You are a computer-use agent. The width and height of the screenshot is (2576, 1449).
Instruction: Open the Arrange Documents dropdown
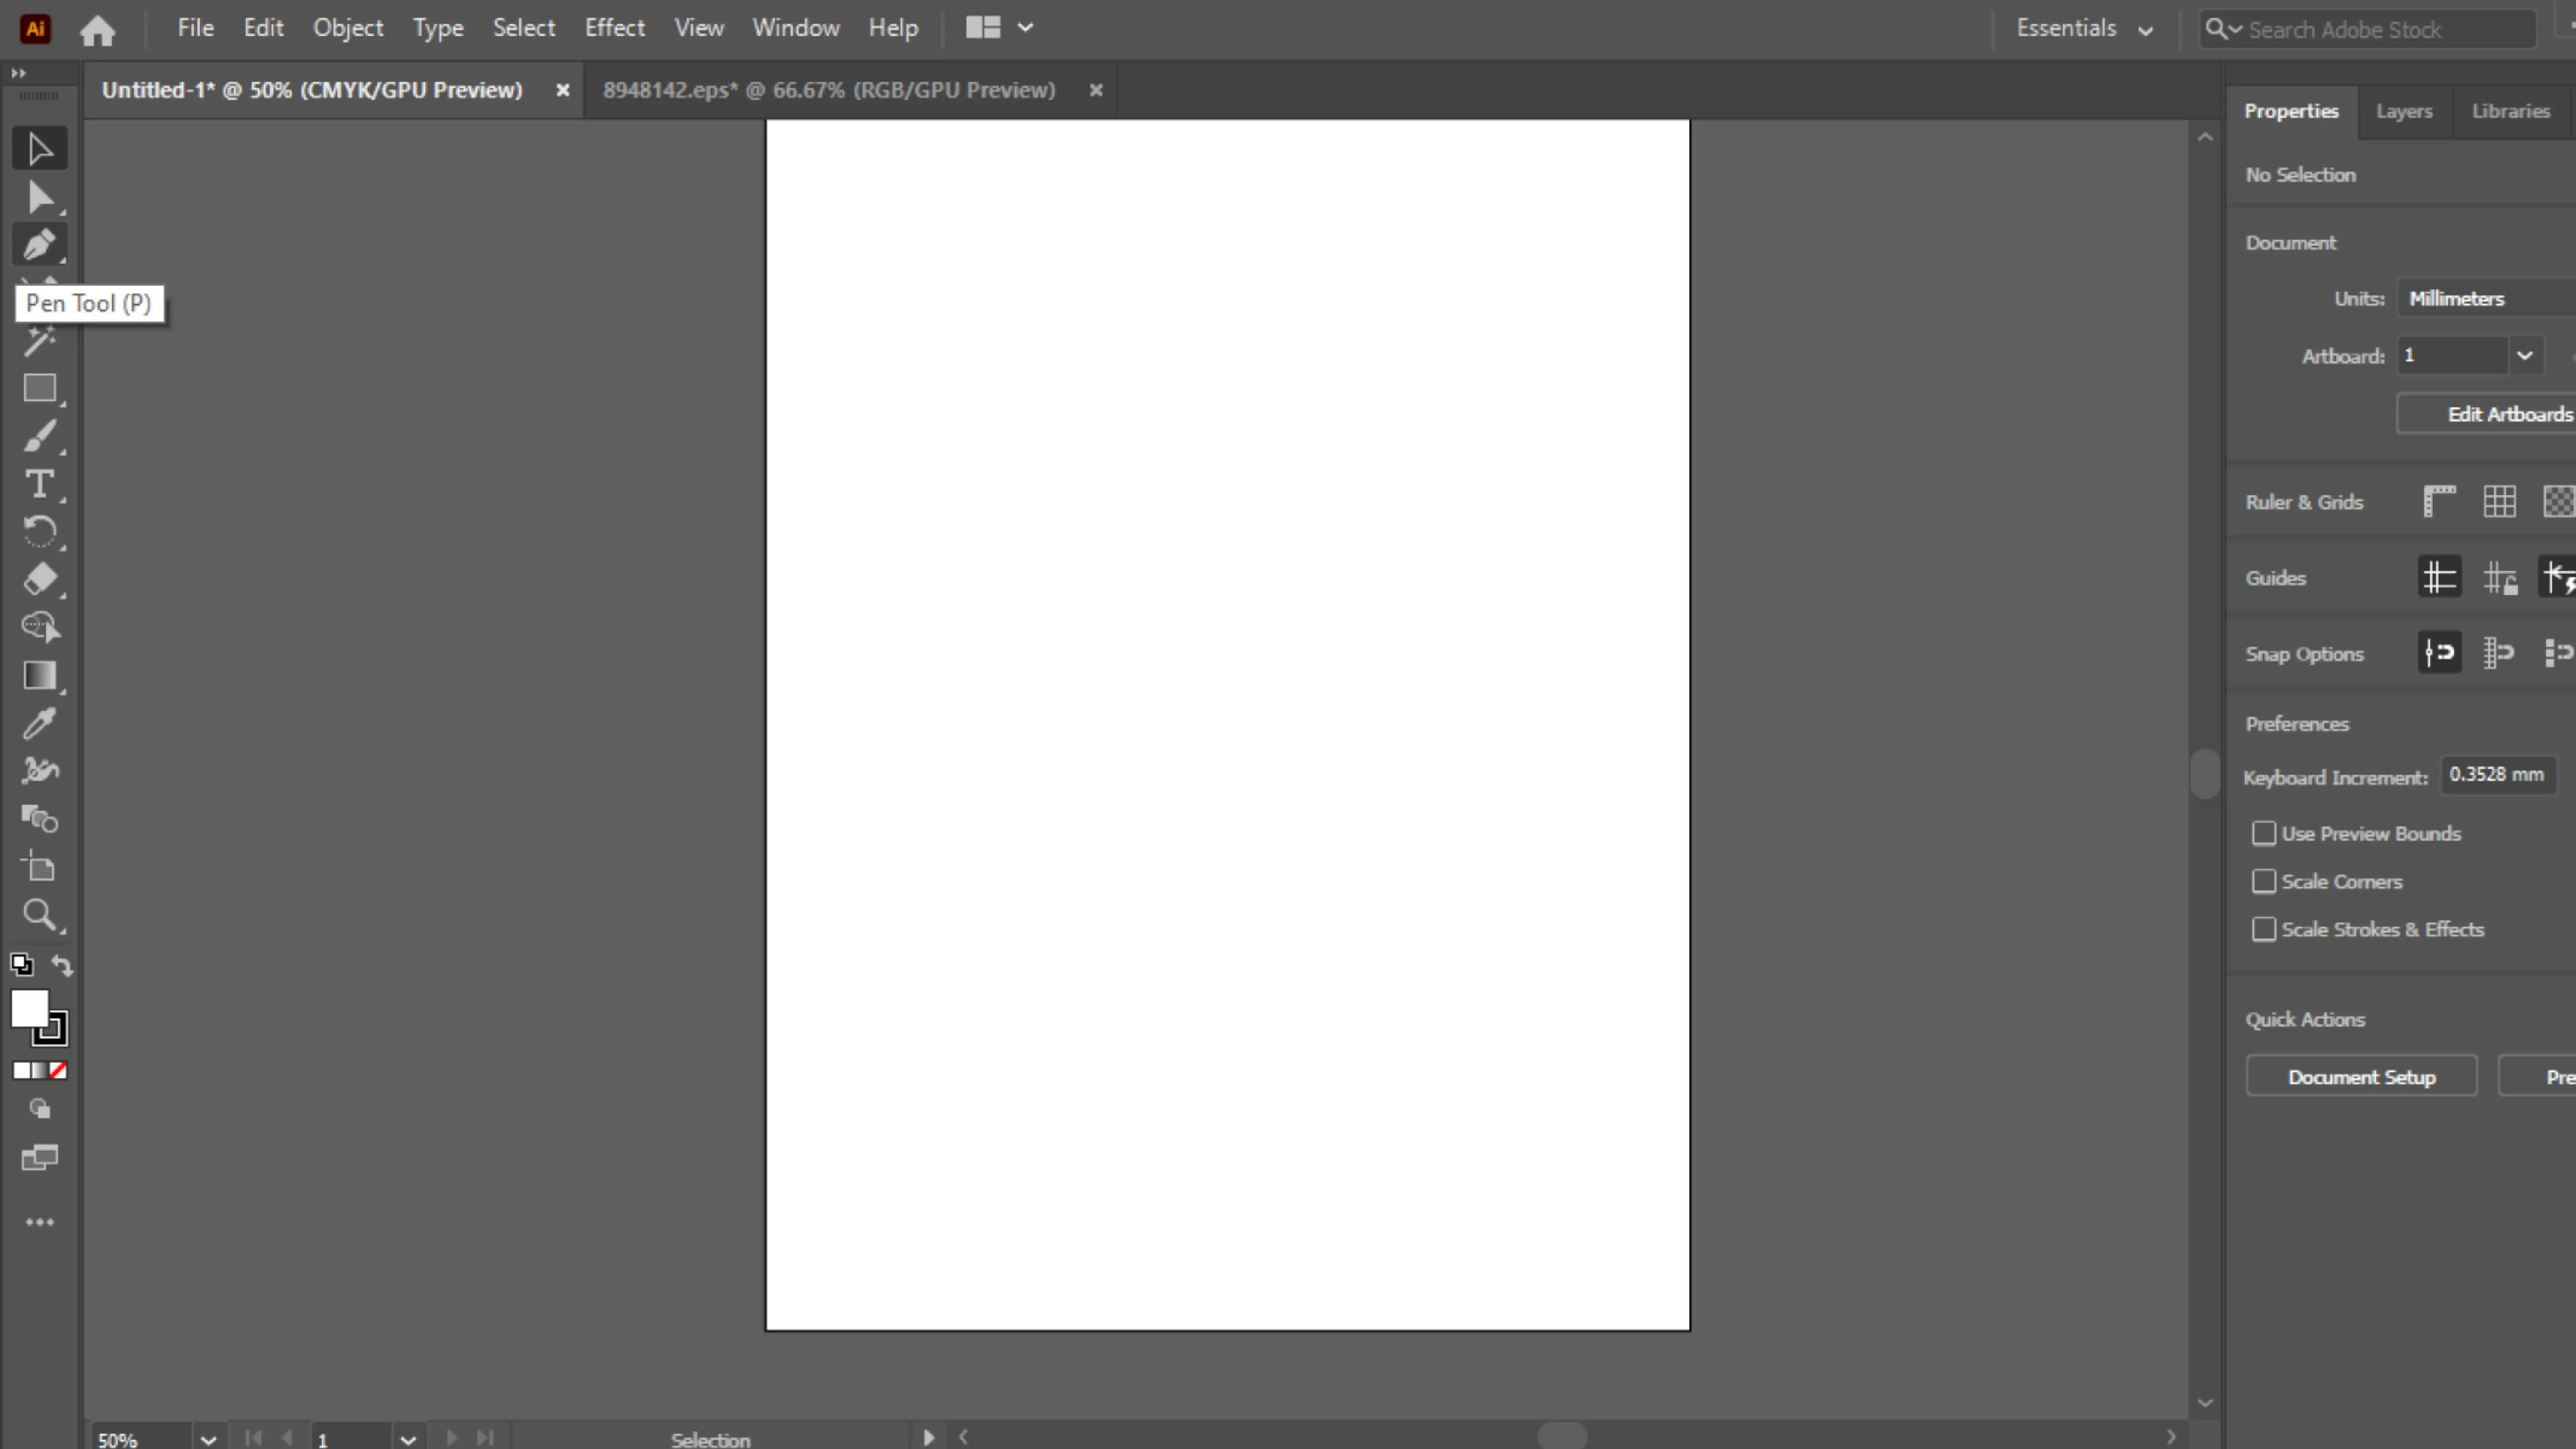[x=999, y=28]
